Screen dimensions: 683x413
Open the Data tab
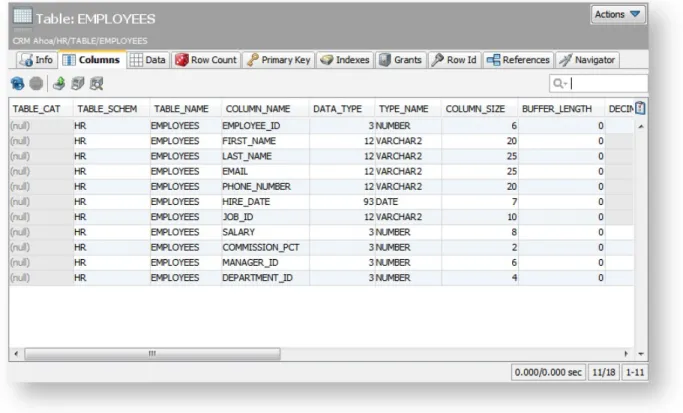point(149,60)
